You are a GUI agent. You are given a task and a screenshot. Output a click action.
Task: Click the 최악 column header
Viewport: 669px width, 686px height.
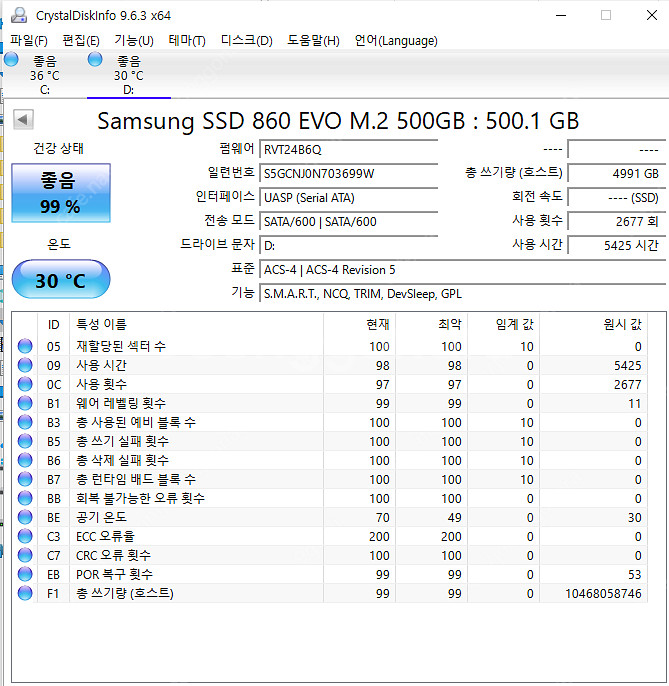click(x=431, y=324)
